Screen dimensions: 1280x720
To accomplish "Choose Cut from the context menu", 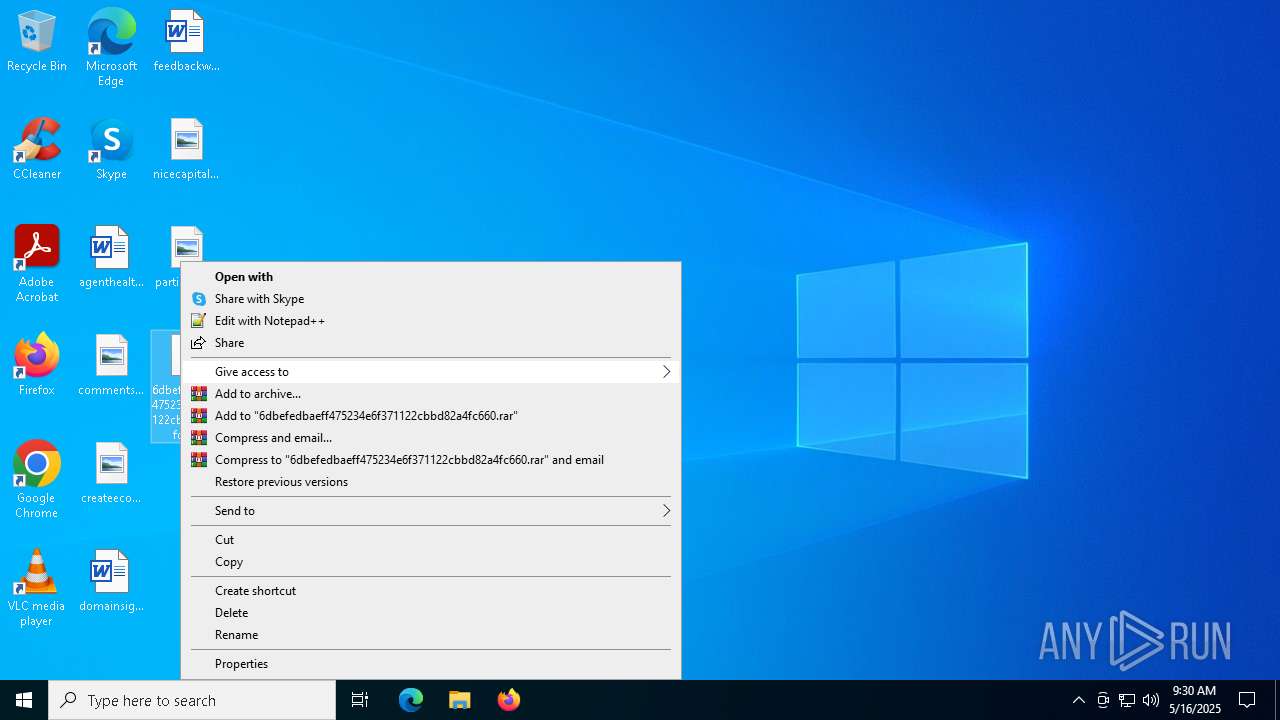I will (x=430, y=540).
